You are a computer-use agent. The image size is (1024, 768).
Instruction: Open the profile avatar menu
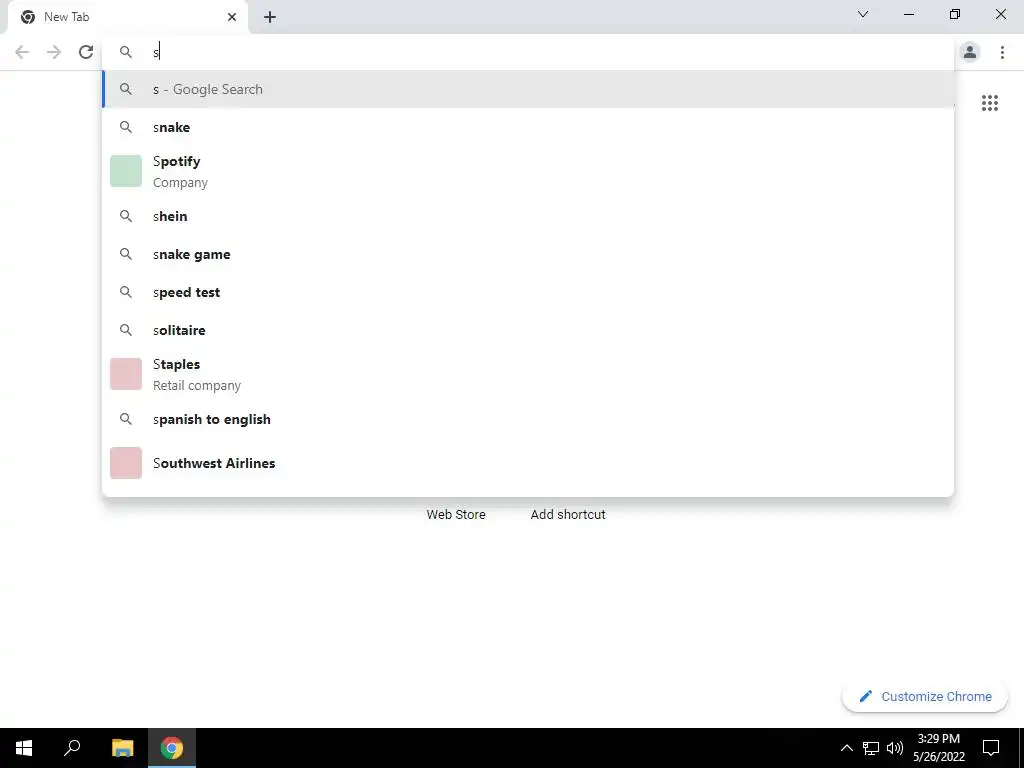click(x=970, y=52)
